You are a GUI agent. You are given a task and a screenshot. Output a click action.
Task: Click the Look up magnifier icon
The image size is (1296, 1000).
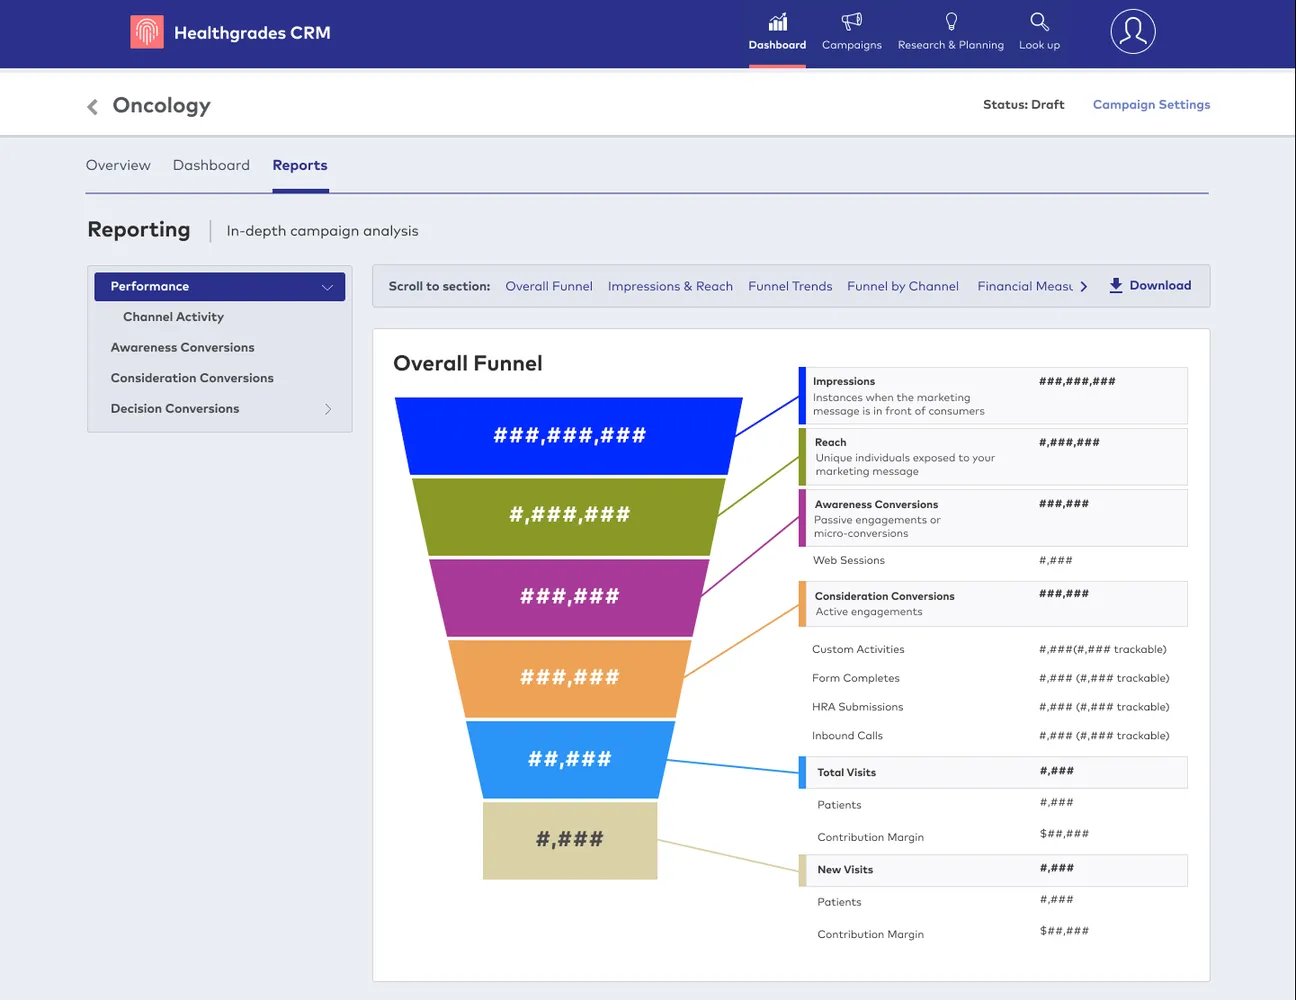pos(1039,22)
